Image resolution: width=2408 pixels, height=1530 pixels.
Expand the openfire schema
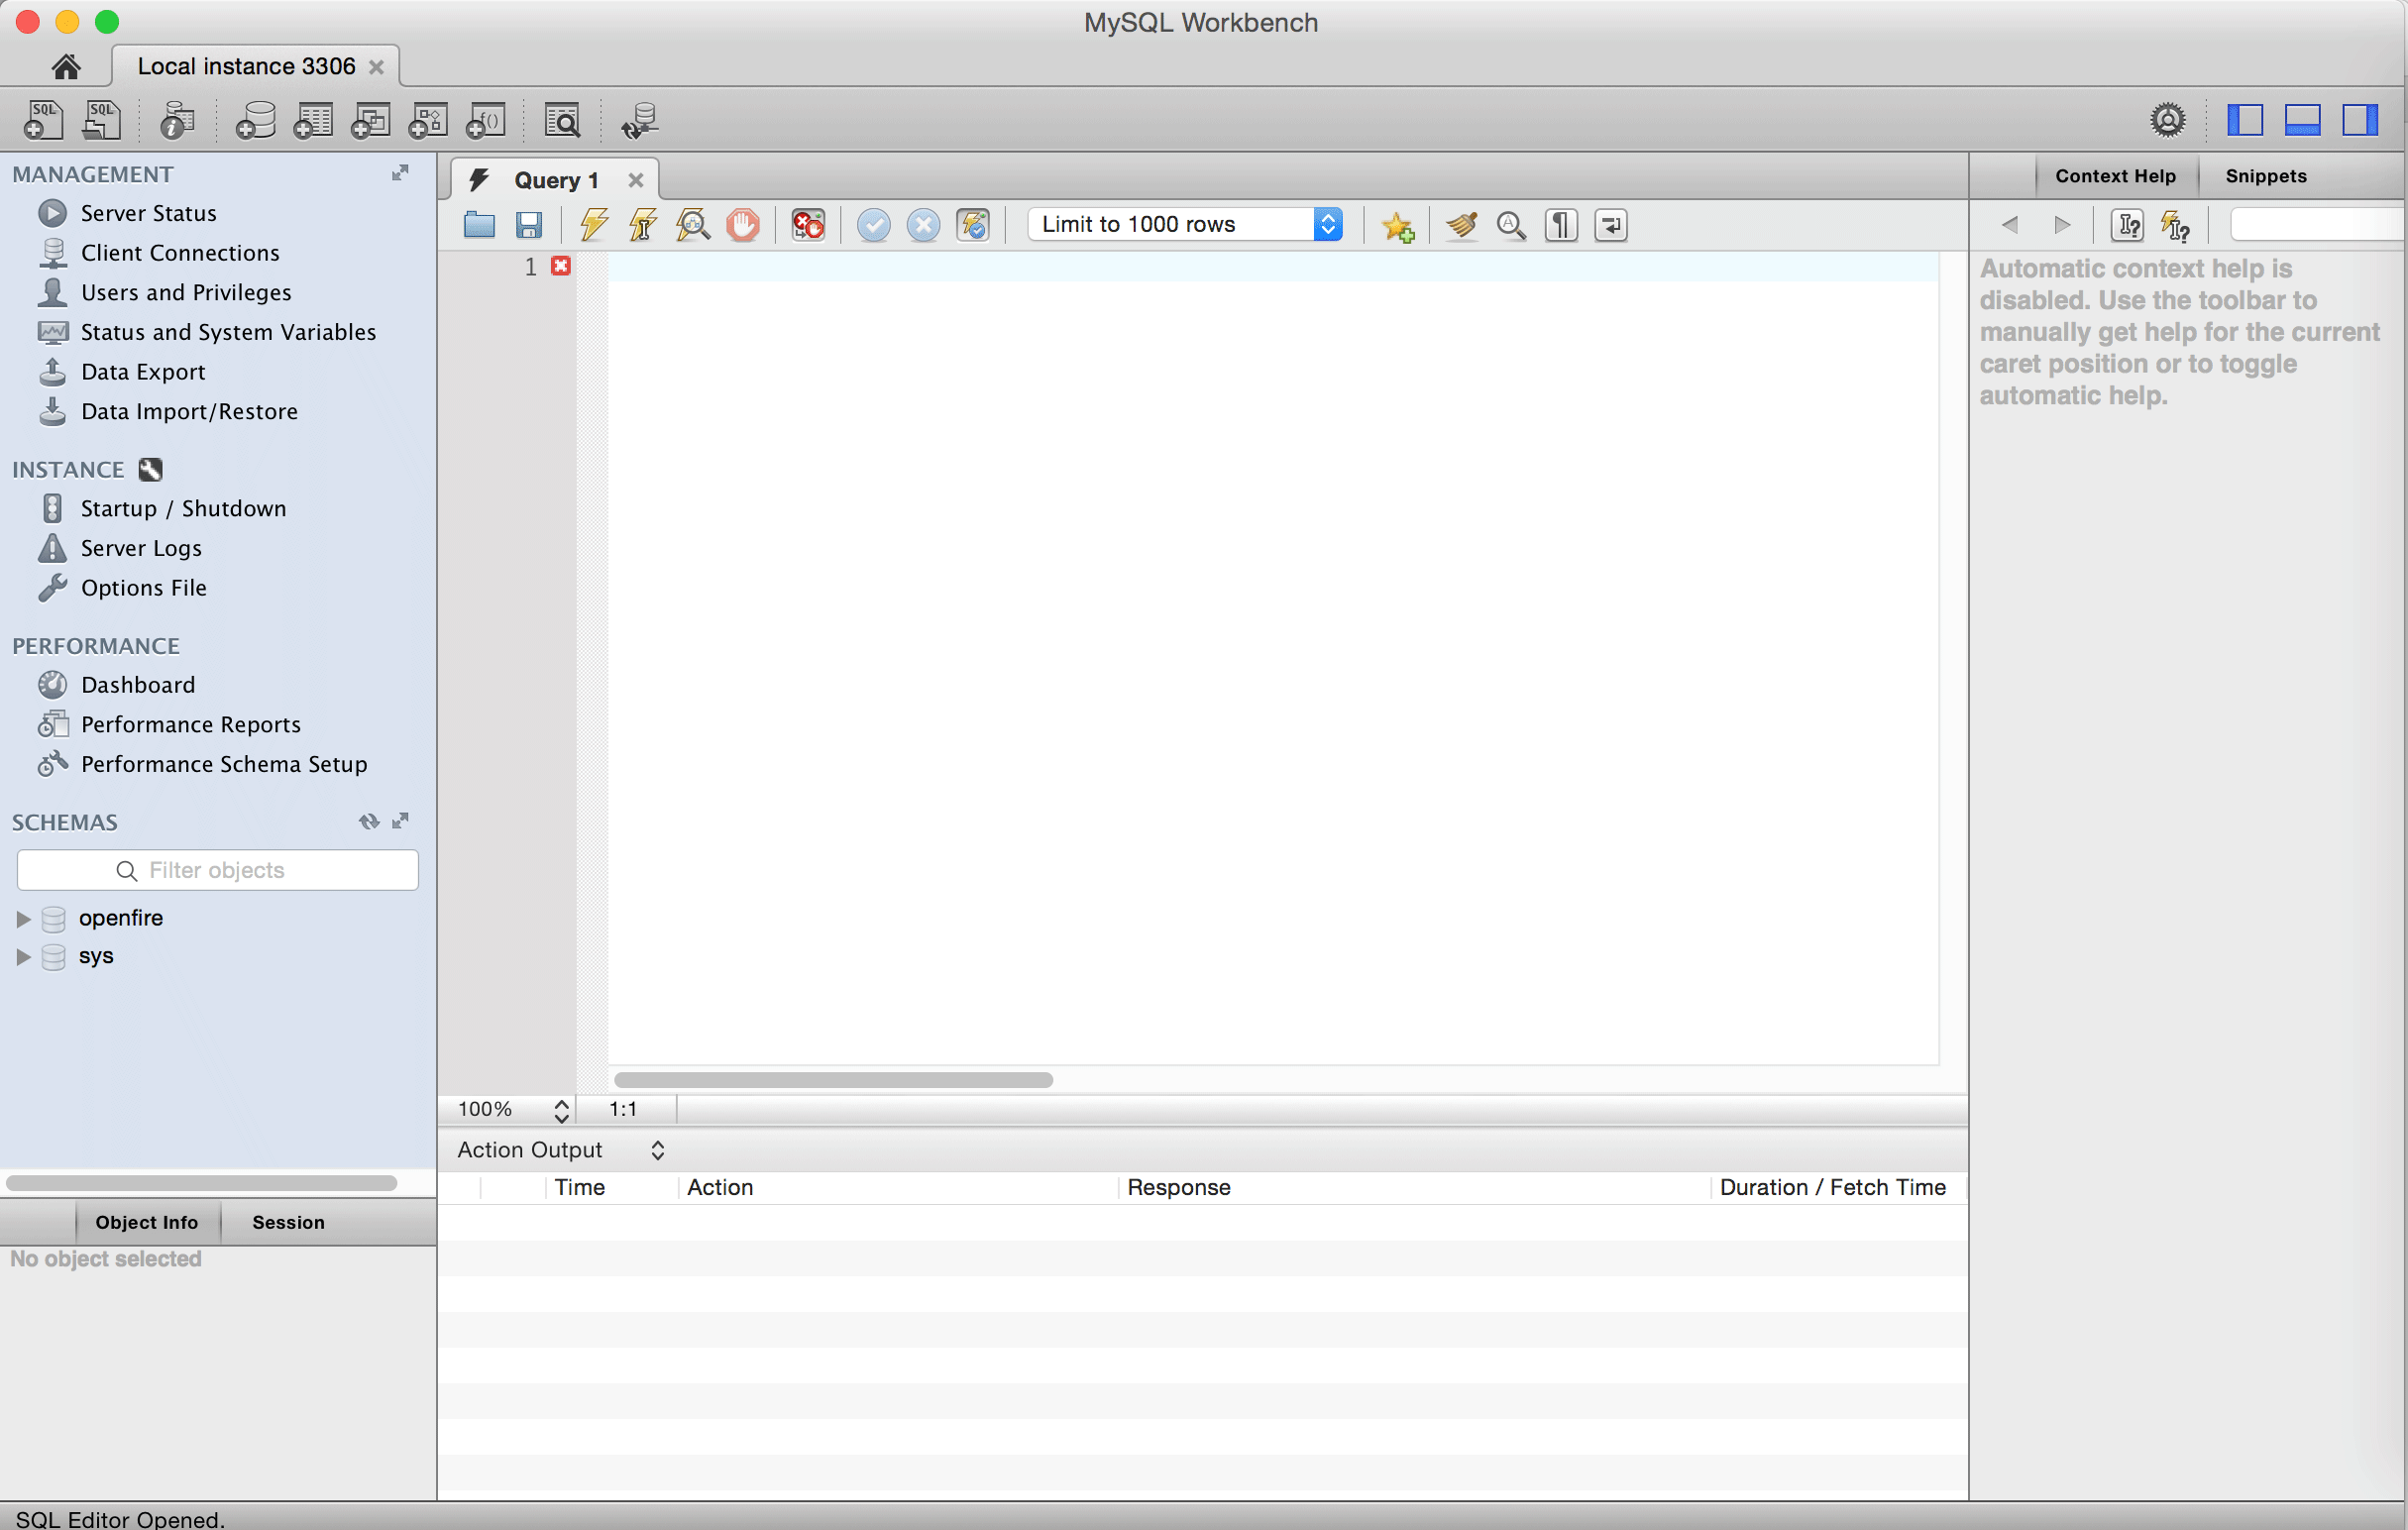[x=23, y=918]
